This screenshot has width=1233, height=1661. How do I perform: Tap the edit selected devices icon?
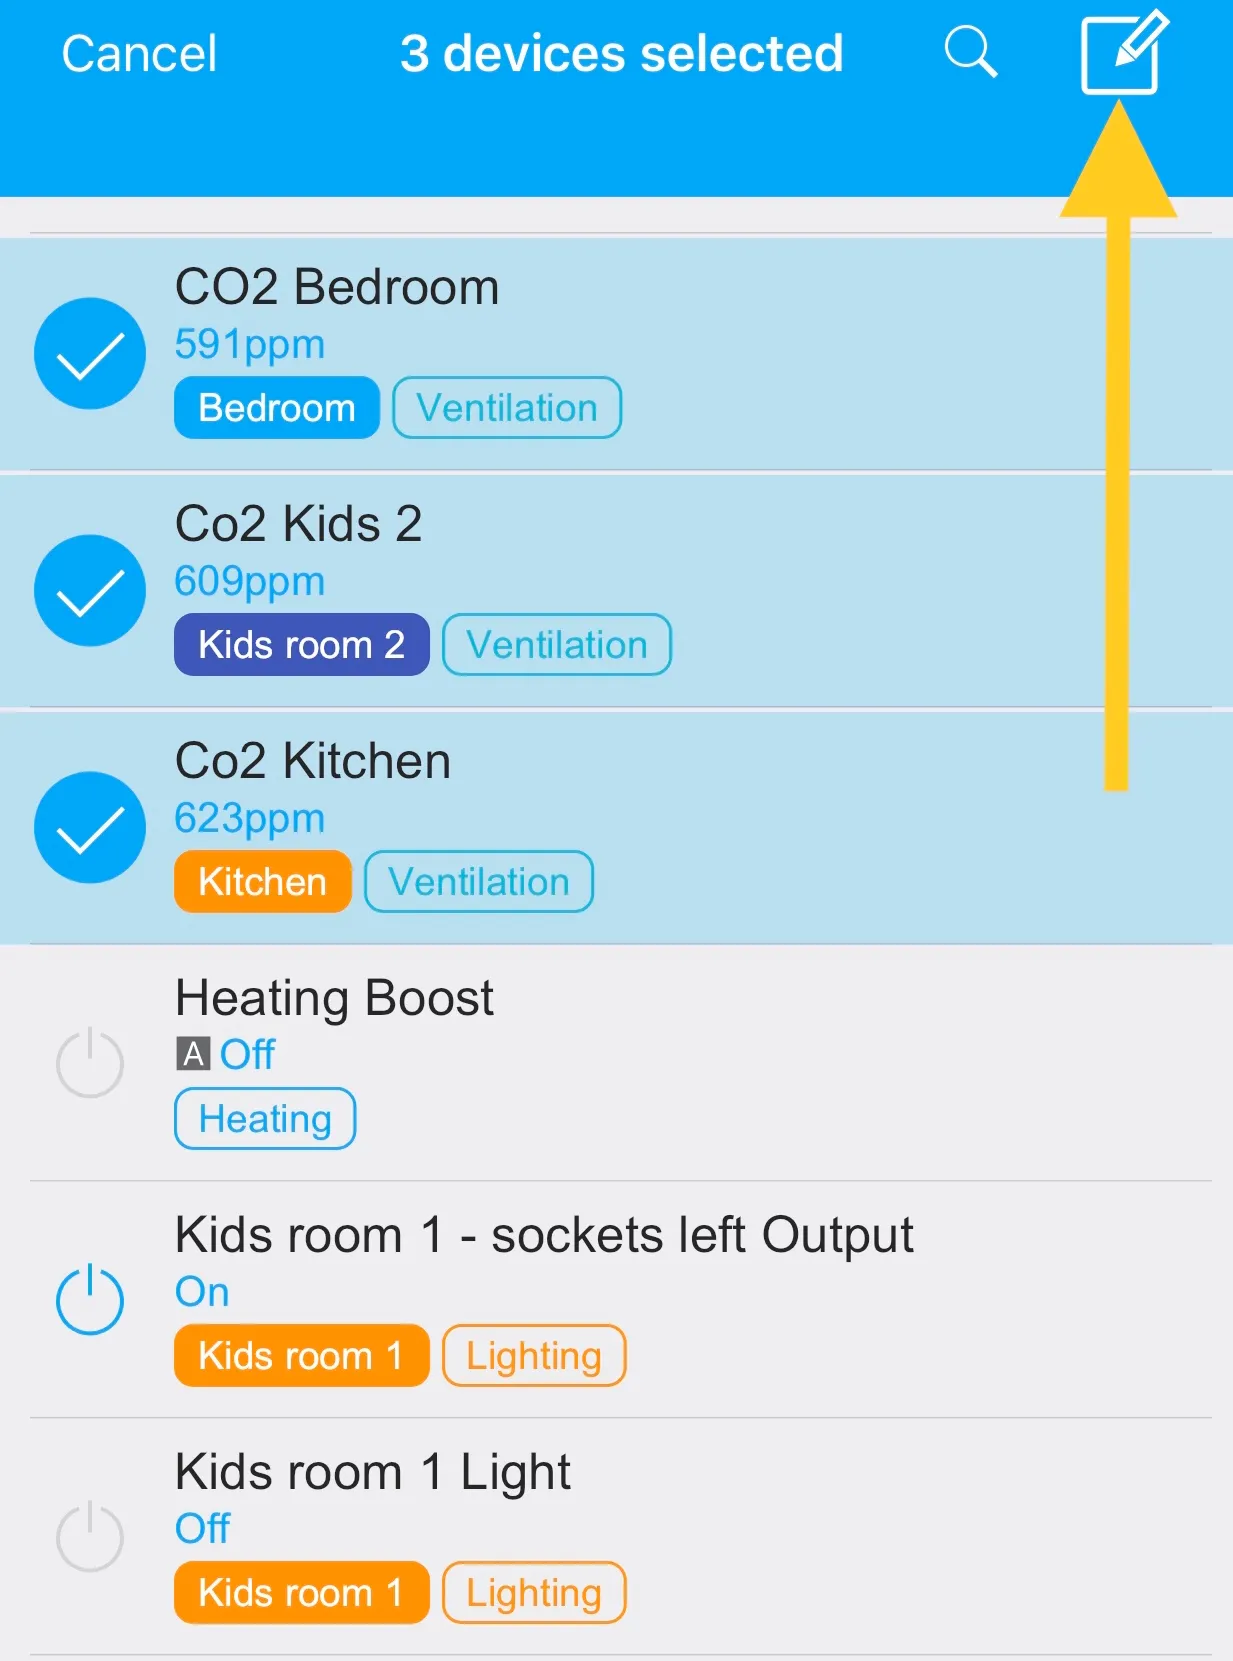[1123, 54]
